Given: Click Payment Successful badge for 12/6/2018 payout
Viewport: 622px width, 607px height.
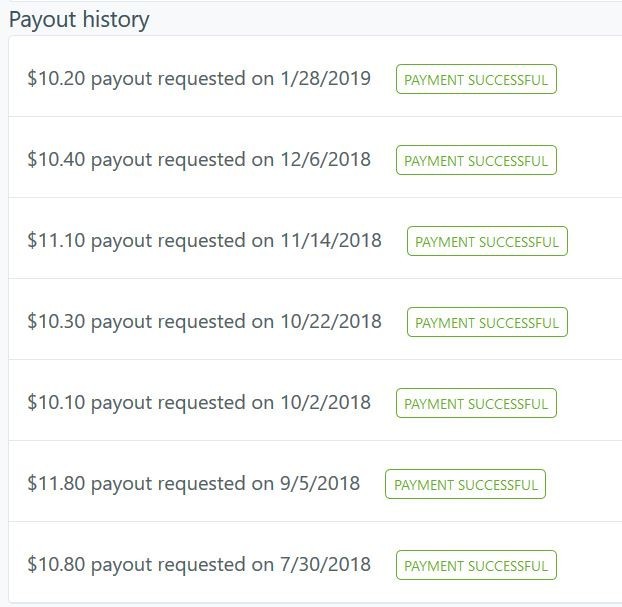Looking at the screenshot, I should click(476, 160).
